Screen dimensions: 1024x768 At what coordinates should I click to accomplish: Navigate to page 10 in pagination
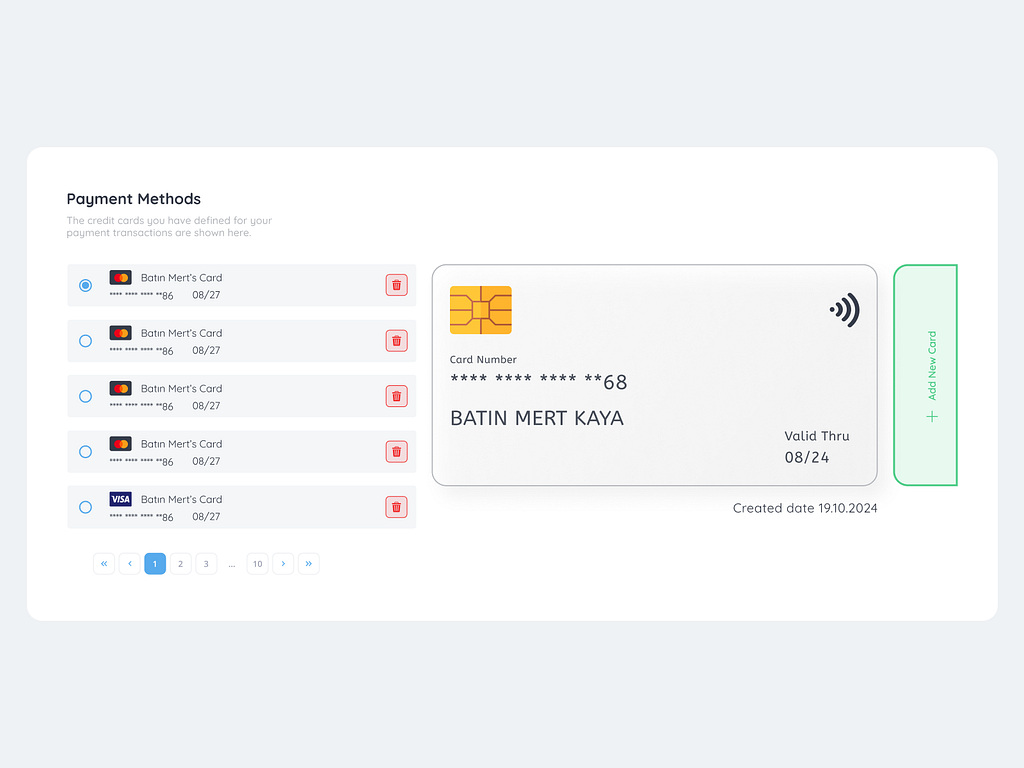257,563
